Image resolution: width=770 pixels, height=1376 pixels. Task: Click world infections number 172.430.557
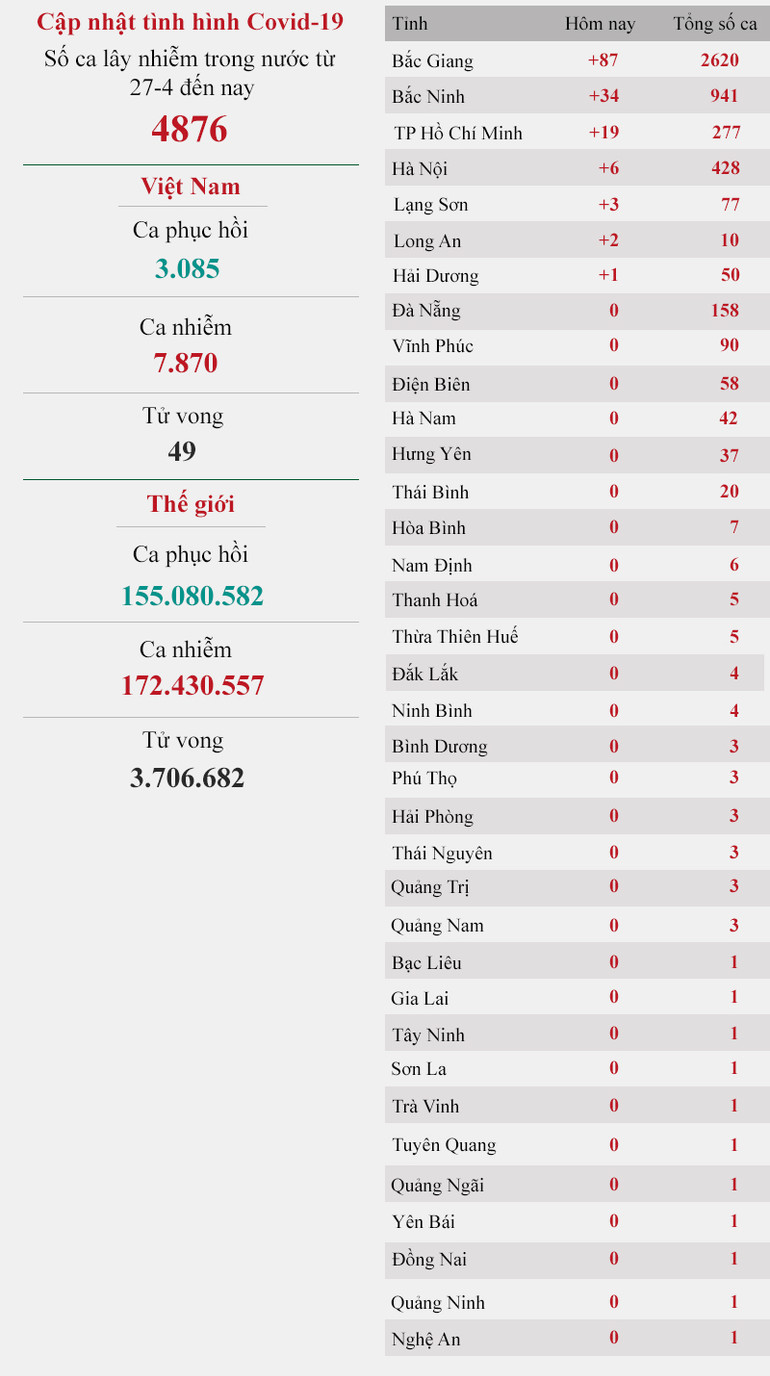[x=193, y=686]
